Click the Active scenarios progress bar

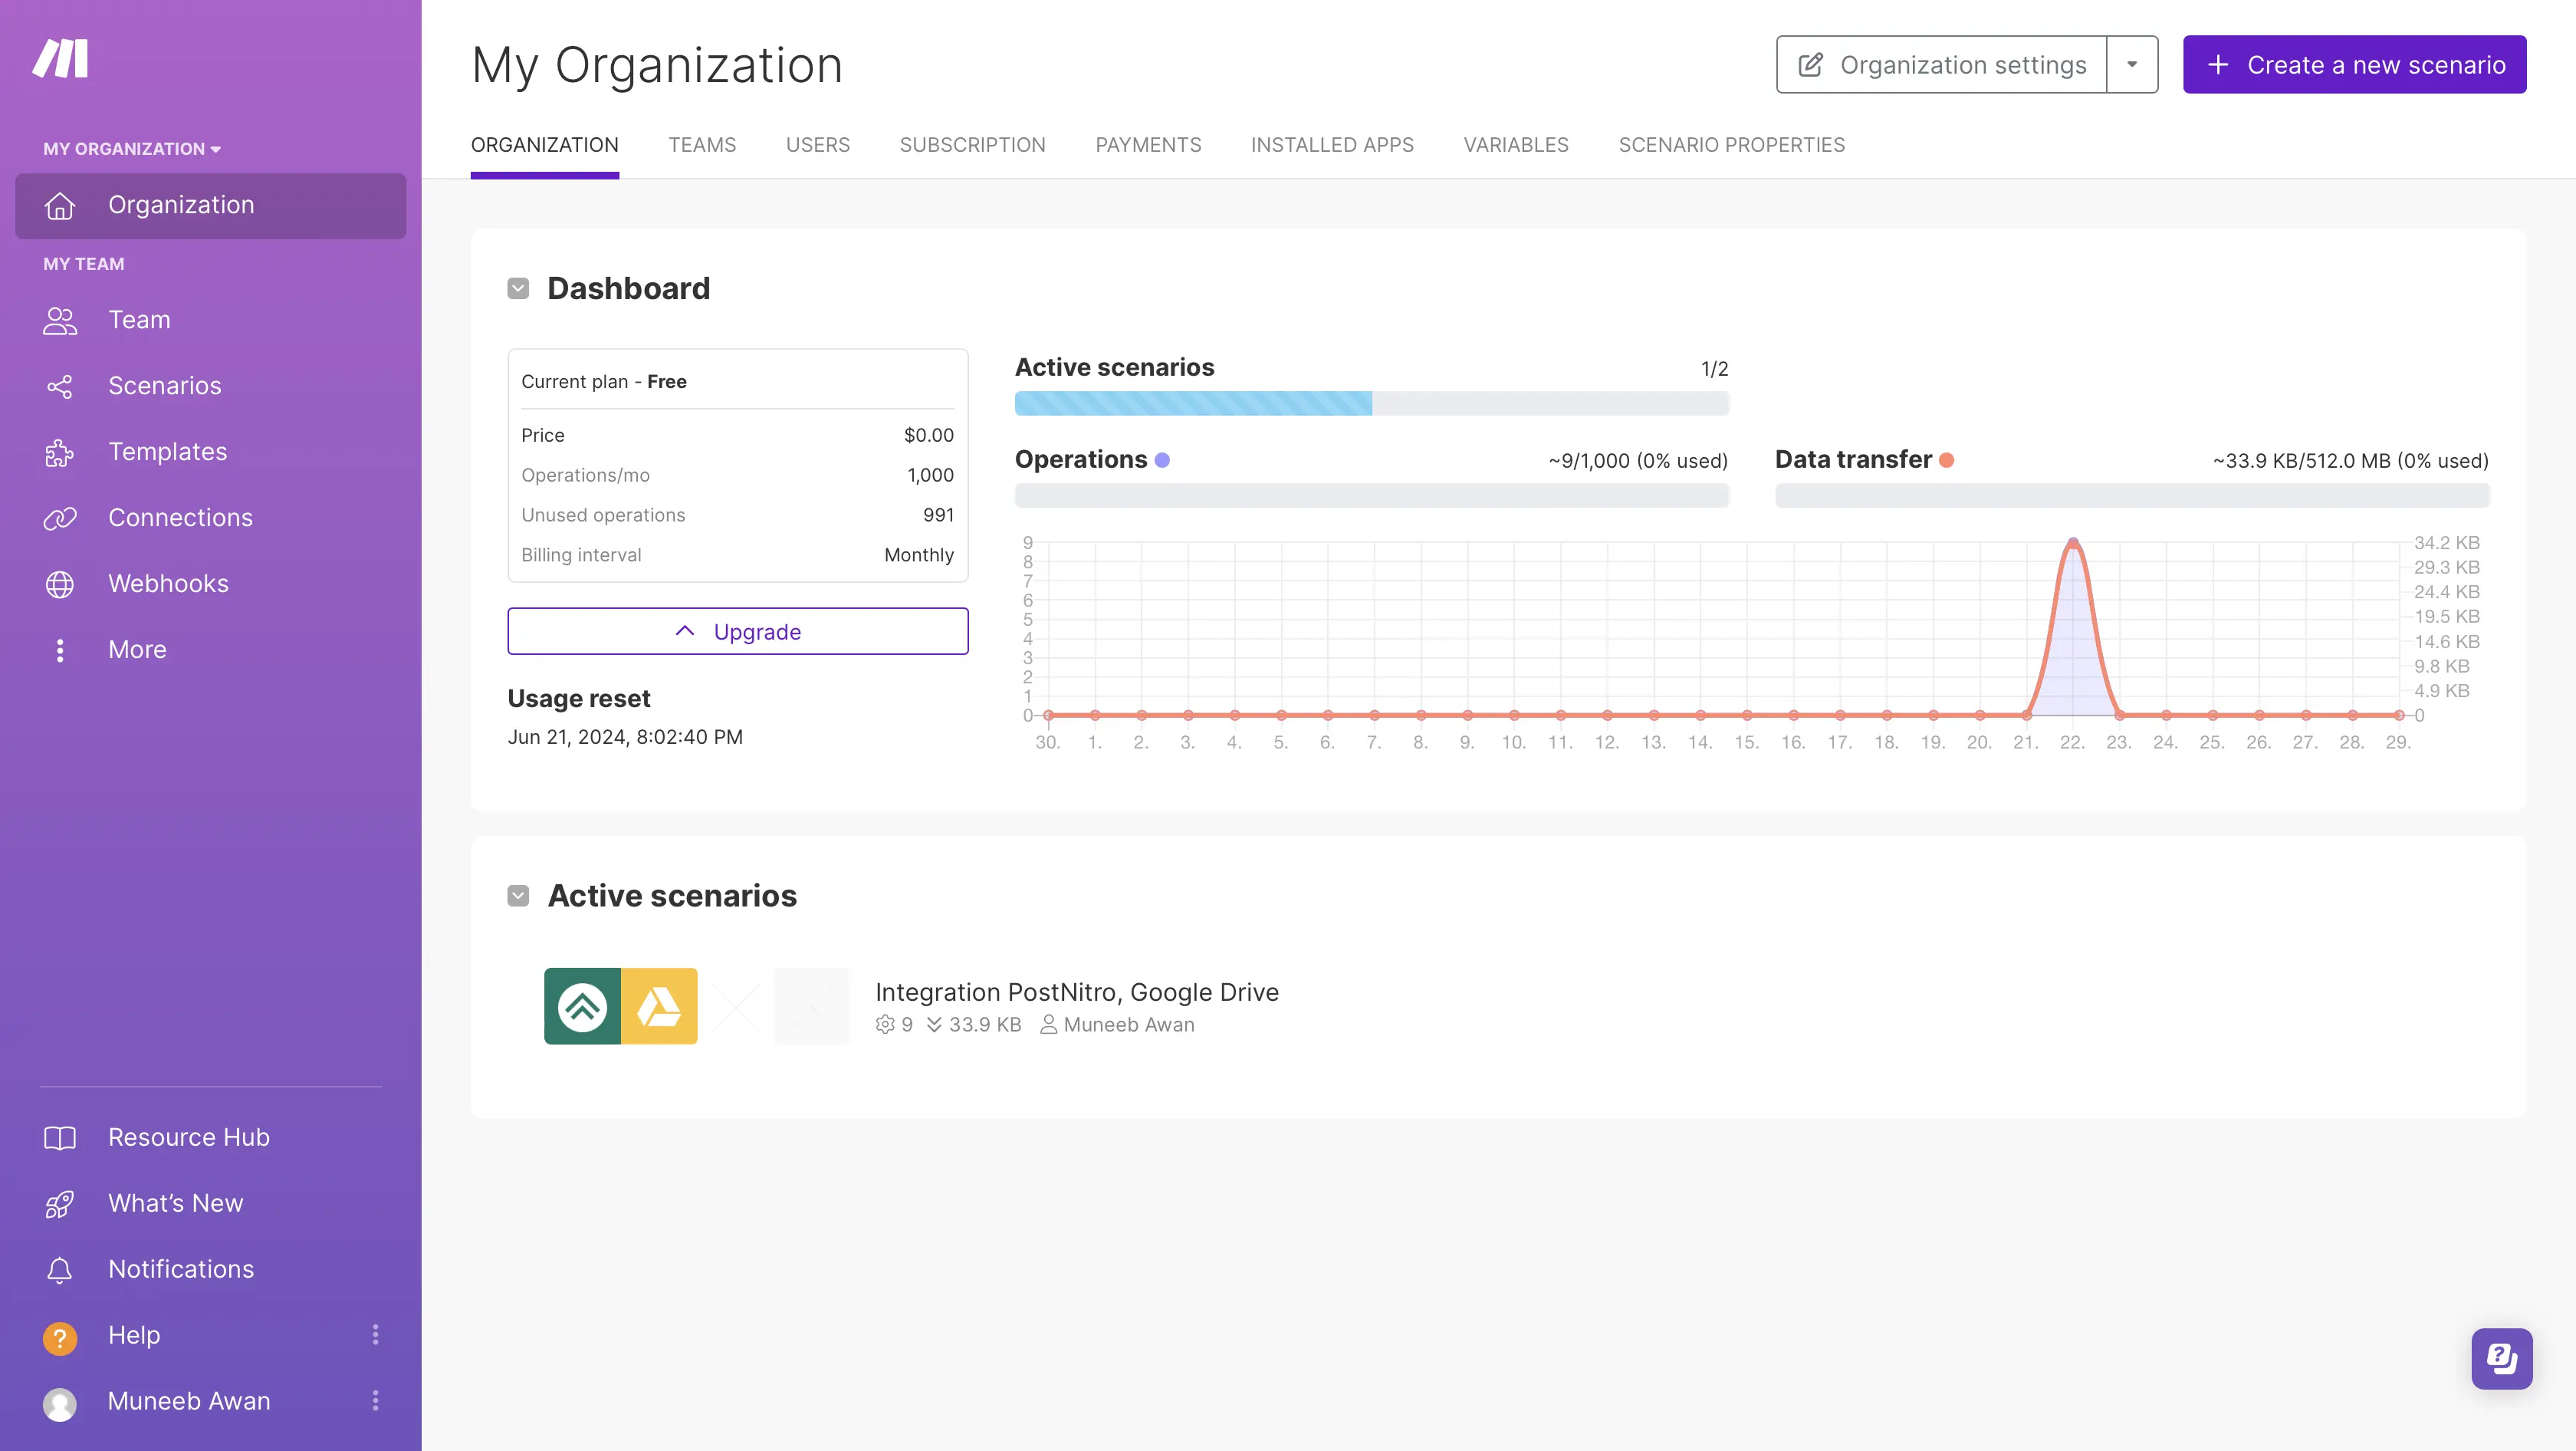[x=1371, y=404]
